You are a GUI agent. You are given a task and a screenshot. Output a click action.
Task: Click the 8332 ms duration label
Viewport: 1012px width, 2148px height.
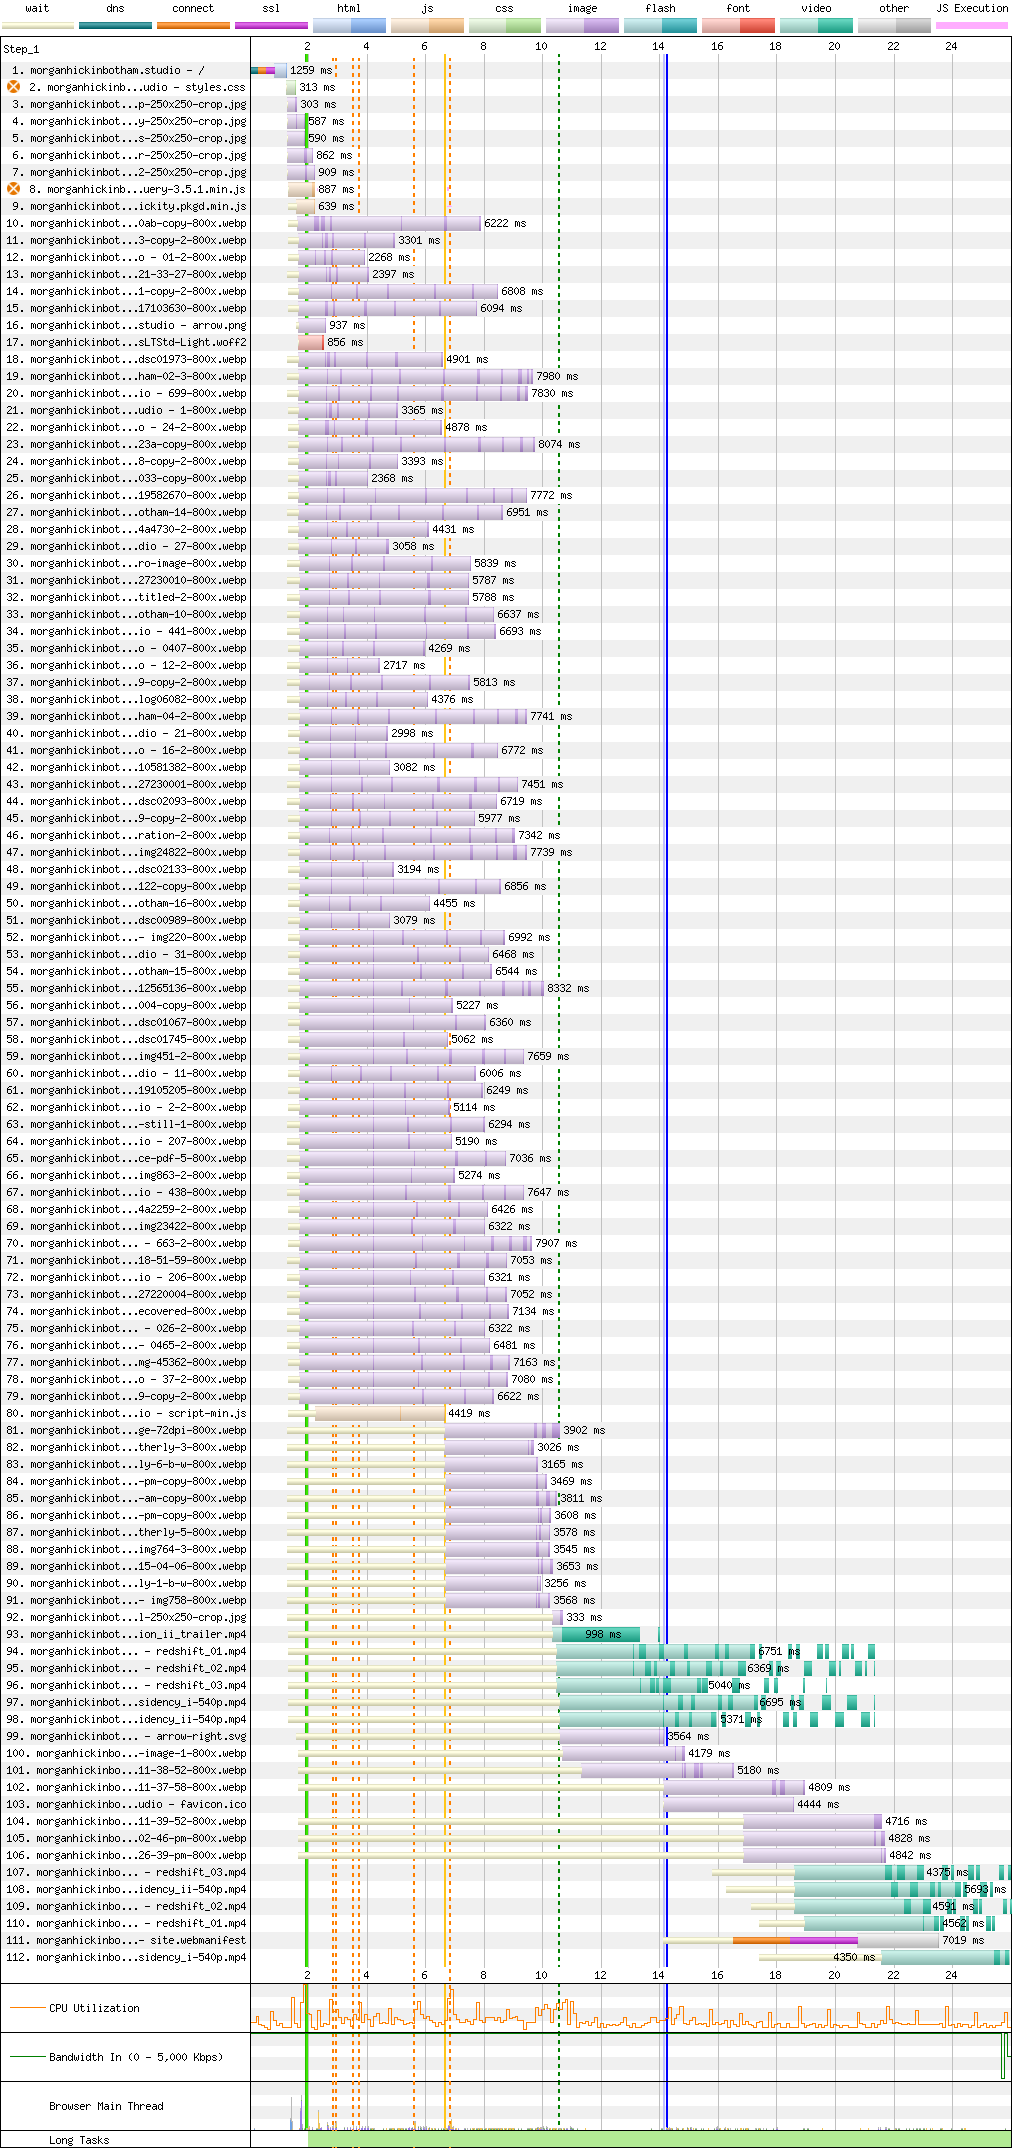[568, 989]
